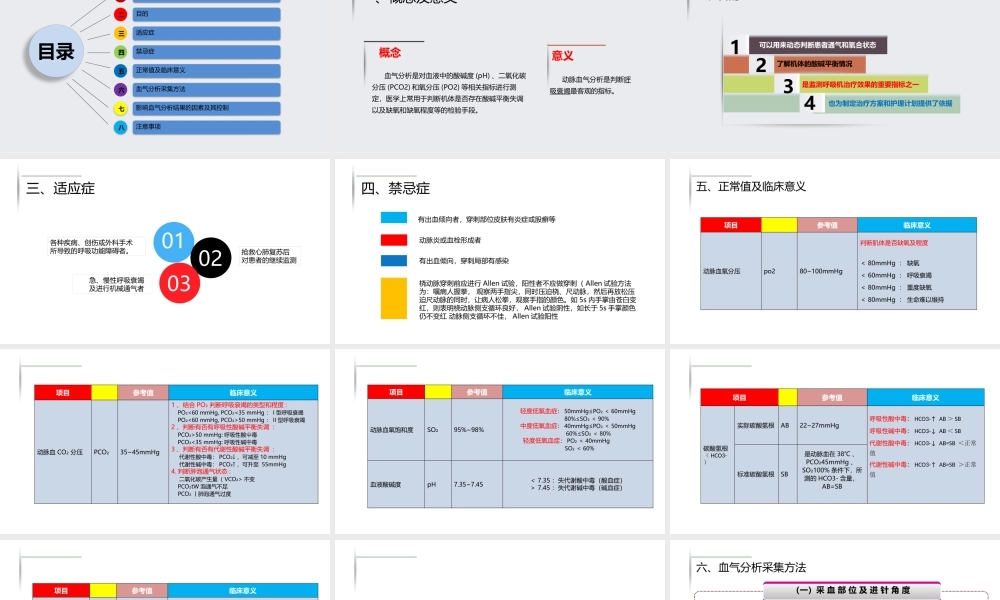The height and width of the screenshot is (600, 1000).
Task: Click the green "四" circle beside 禁忌症
Action: 121,52
